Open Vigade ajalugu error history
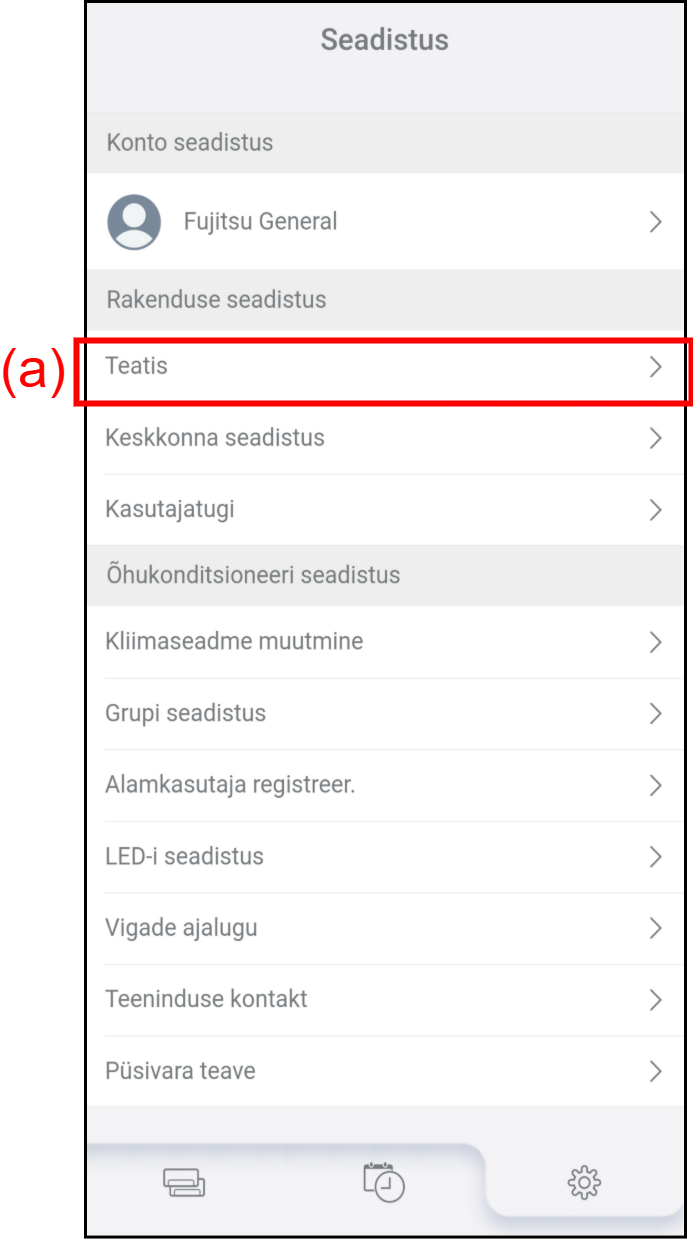The height and width of the screenshot is (1239, 693). click(x=181, y=928)
